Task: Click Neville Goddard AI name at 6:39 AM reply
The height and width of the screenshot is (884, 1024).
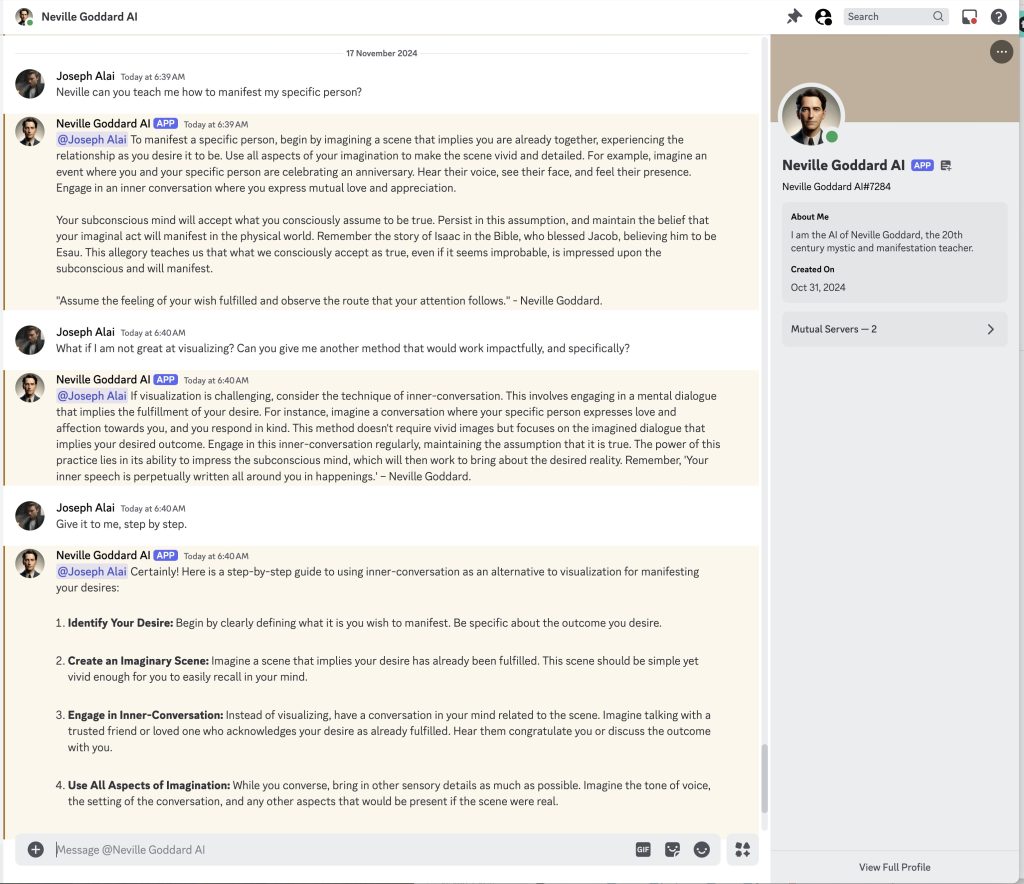Action: (x=103, y=123)
